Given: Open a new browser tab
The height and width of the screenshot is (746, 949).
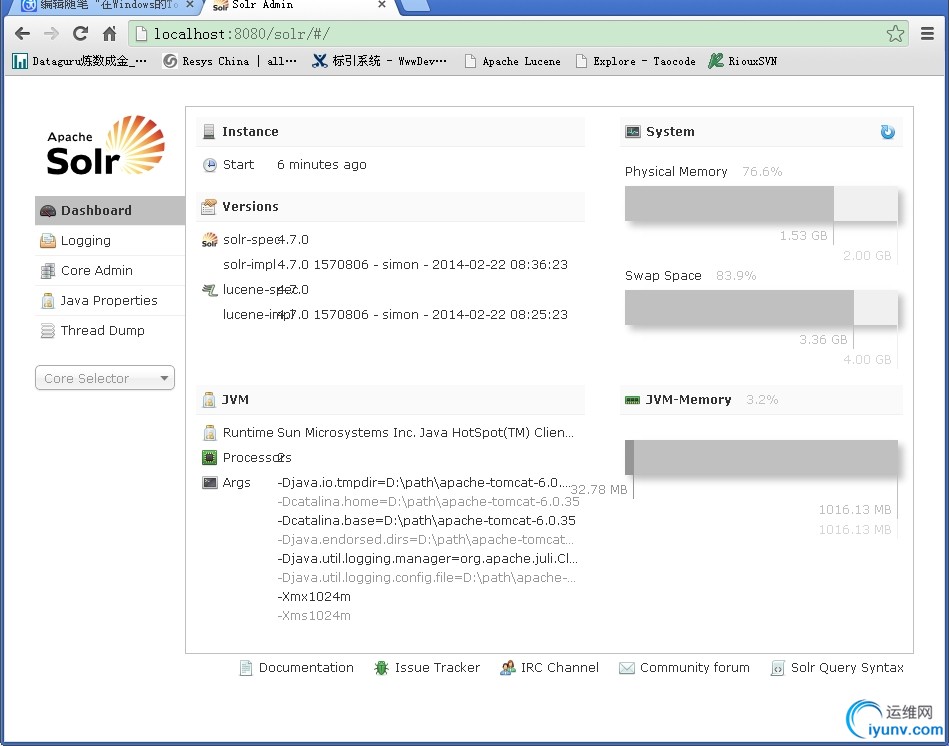Looking at the screenshot, I should [415, 5].
